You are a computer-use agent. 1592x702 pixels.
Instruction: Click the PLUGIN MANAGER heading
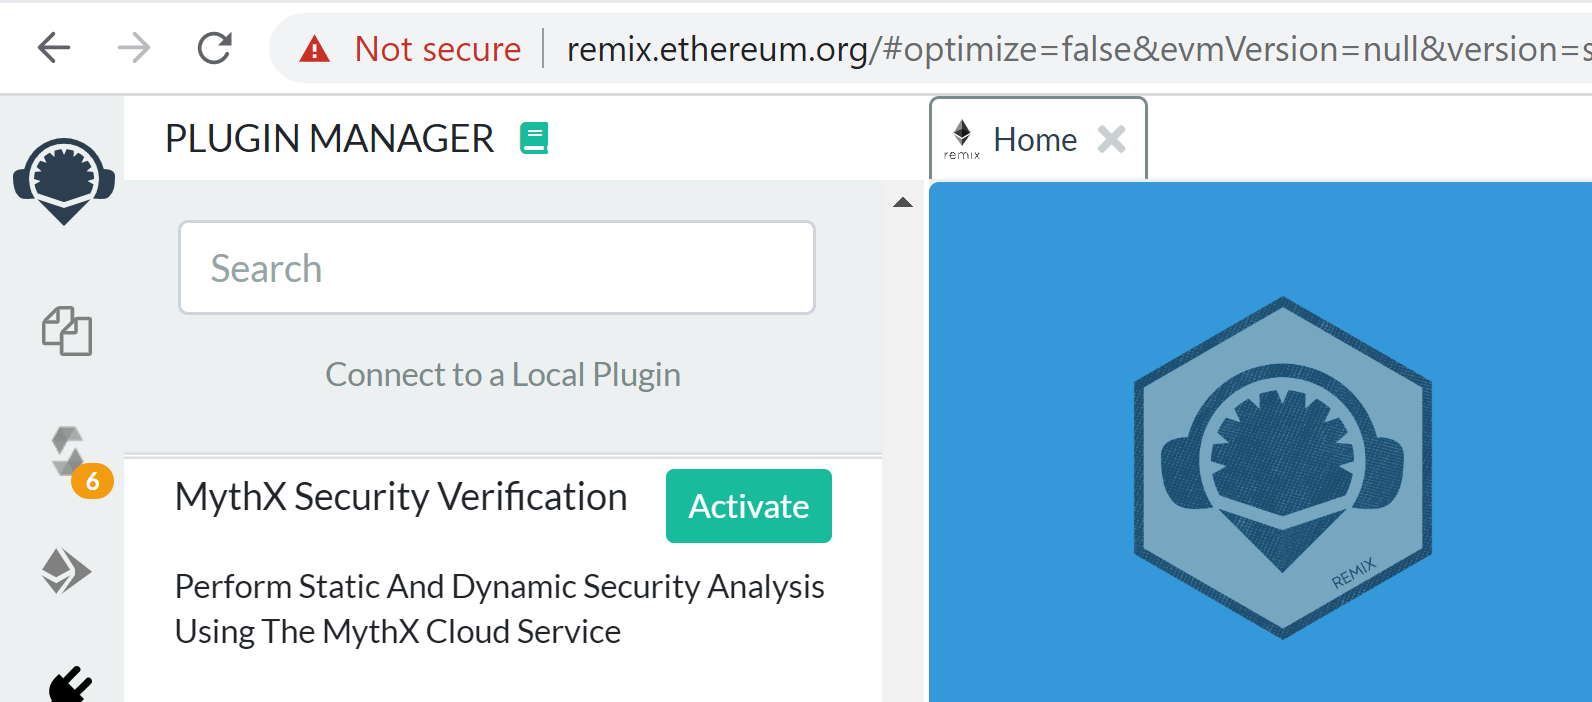(x=329, y=138)
